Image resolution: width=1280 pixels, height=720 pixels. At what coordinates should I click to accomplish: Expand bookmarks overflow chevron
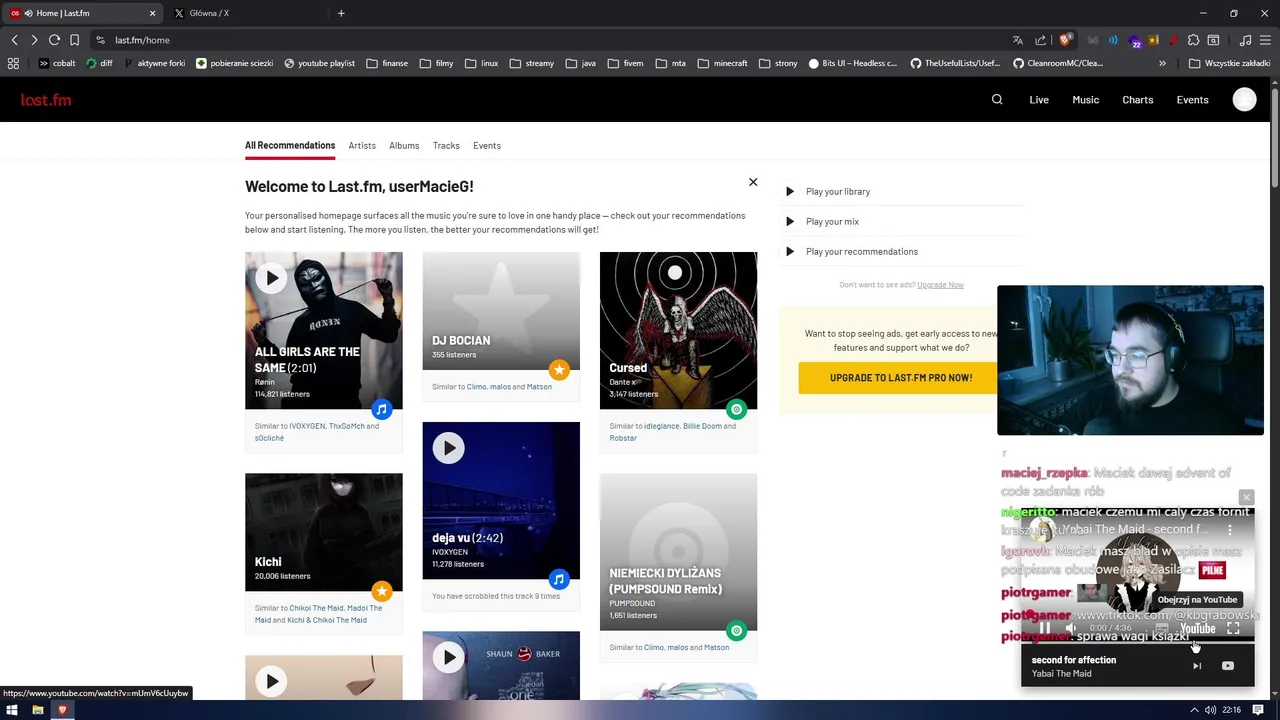1162,63
